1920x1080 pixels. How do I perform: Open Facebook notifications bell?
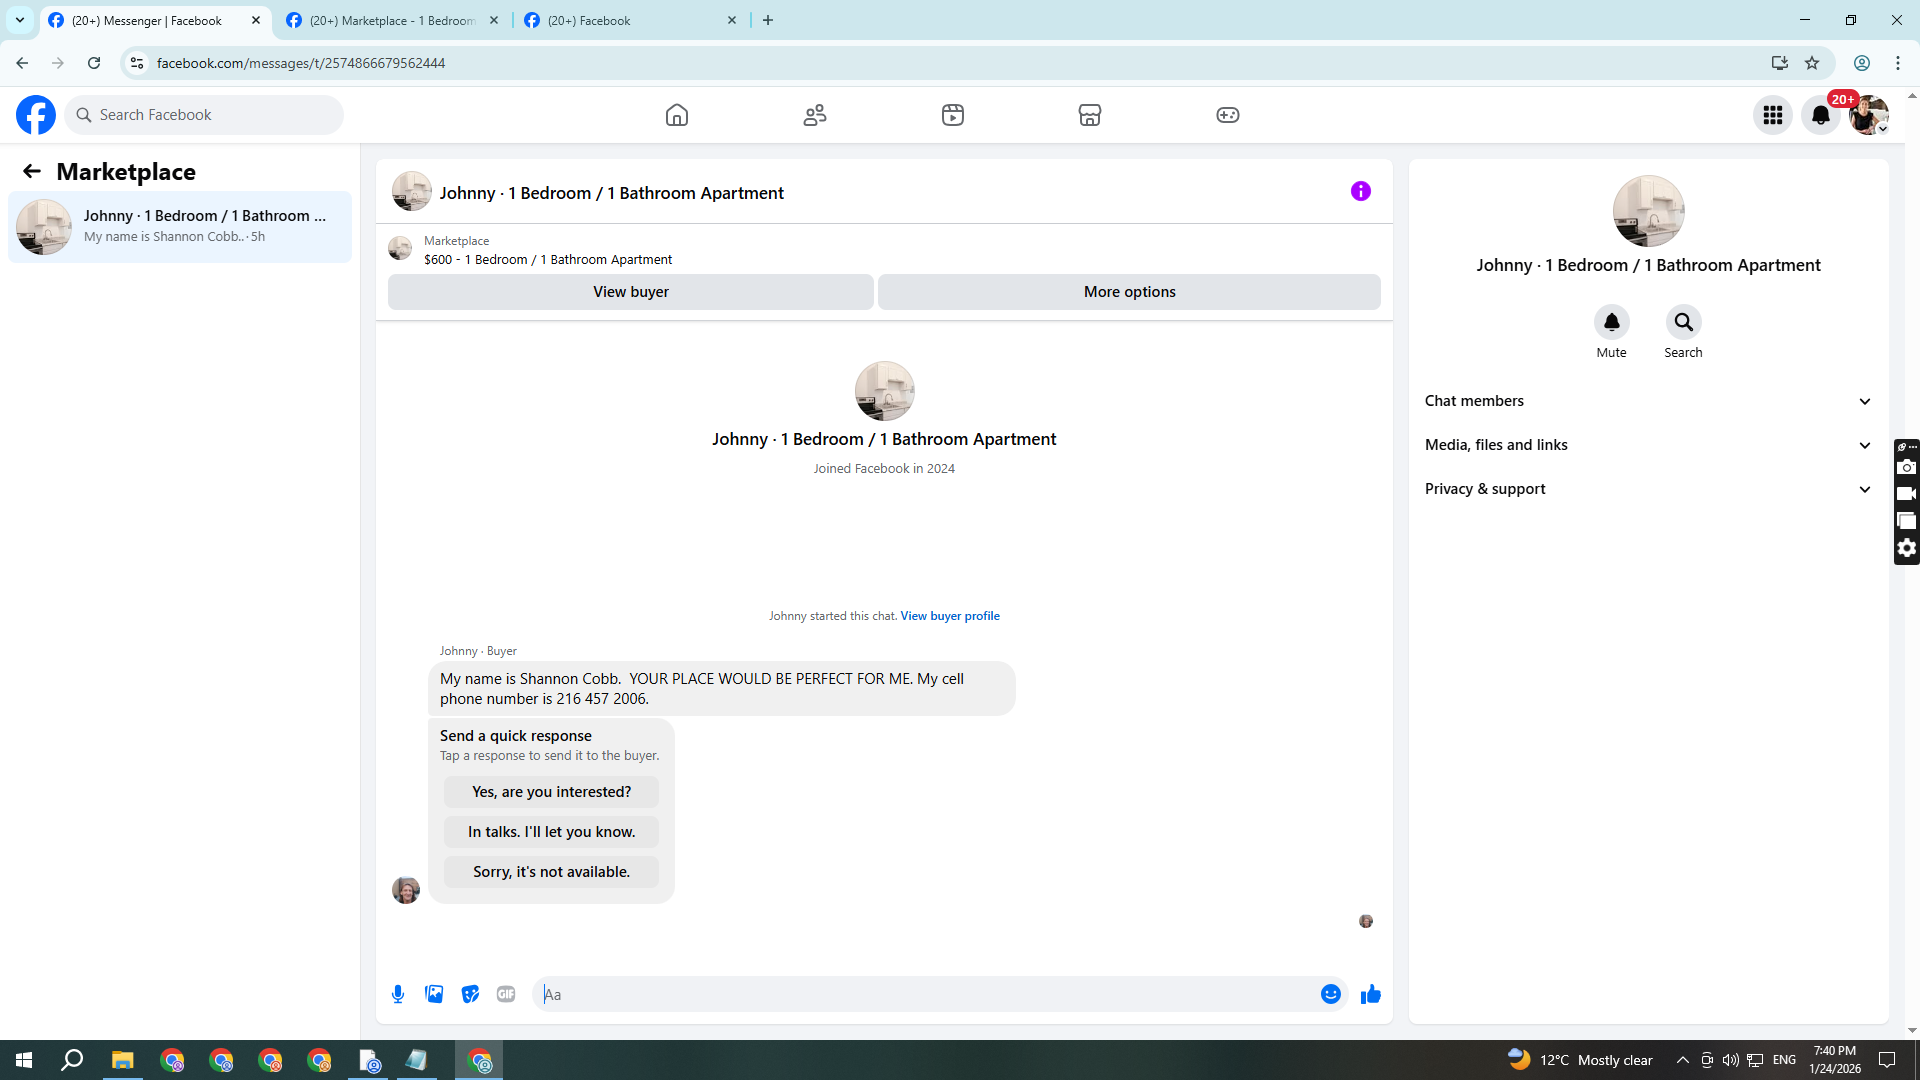tap(1821, 115)
